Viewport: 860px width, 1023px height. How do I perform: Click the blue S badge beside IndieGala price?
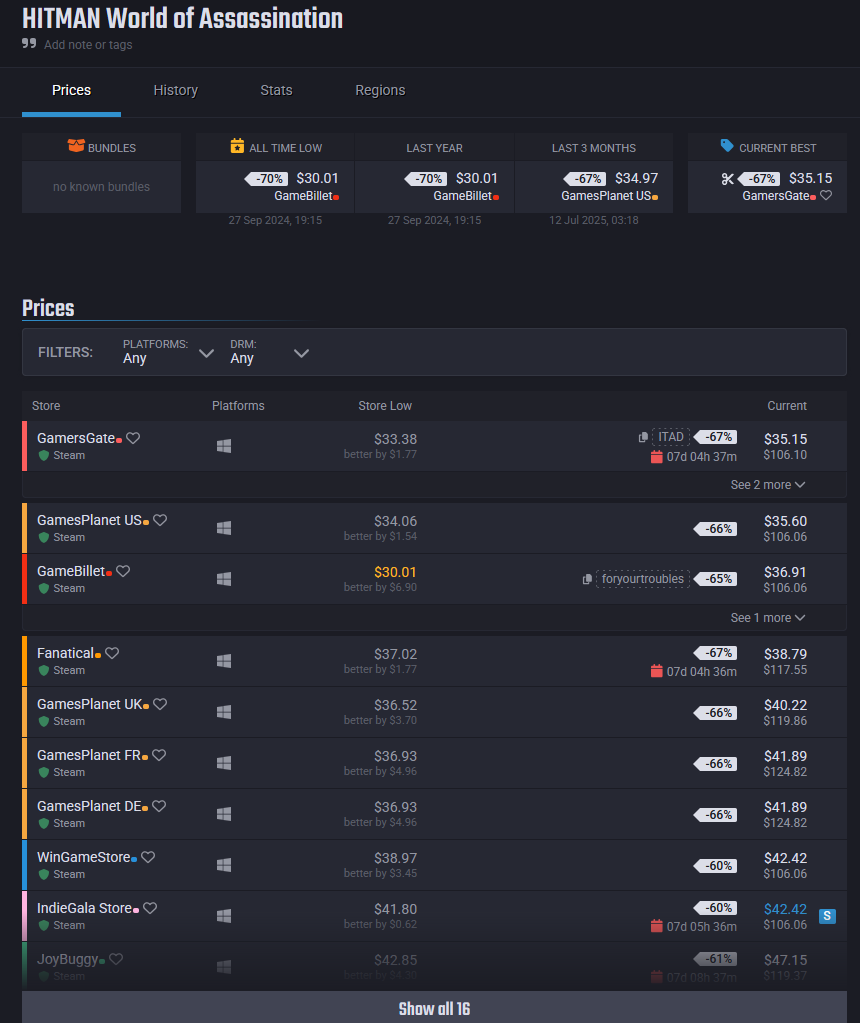tap(827, 916)
